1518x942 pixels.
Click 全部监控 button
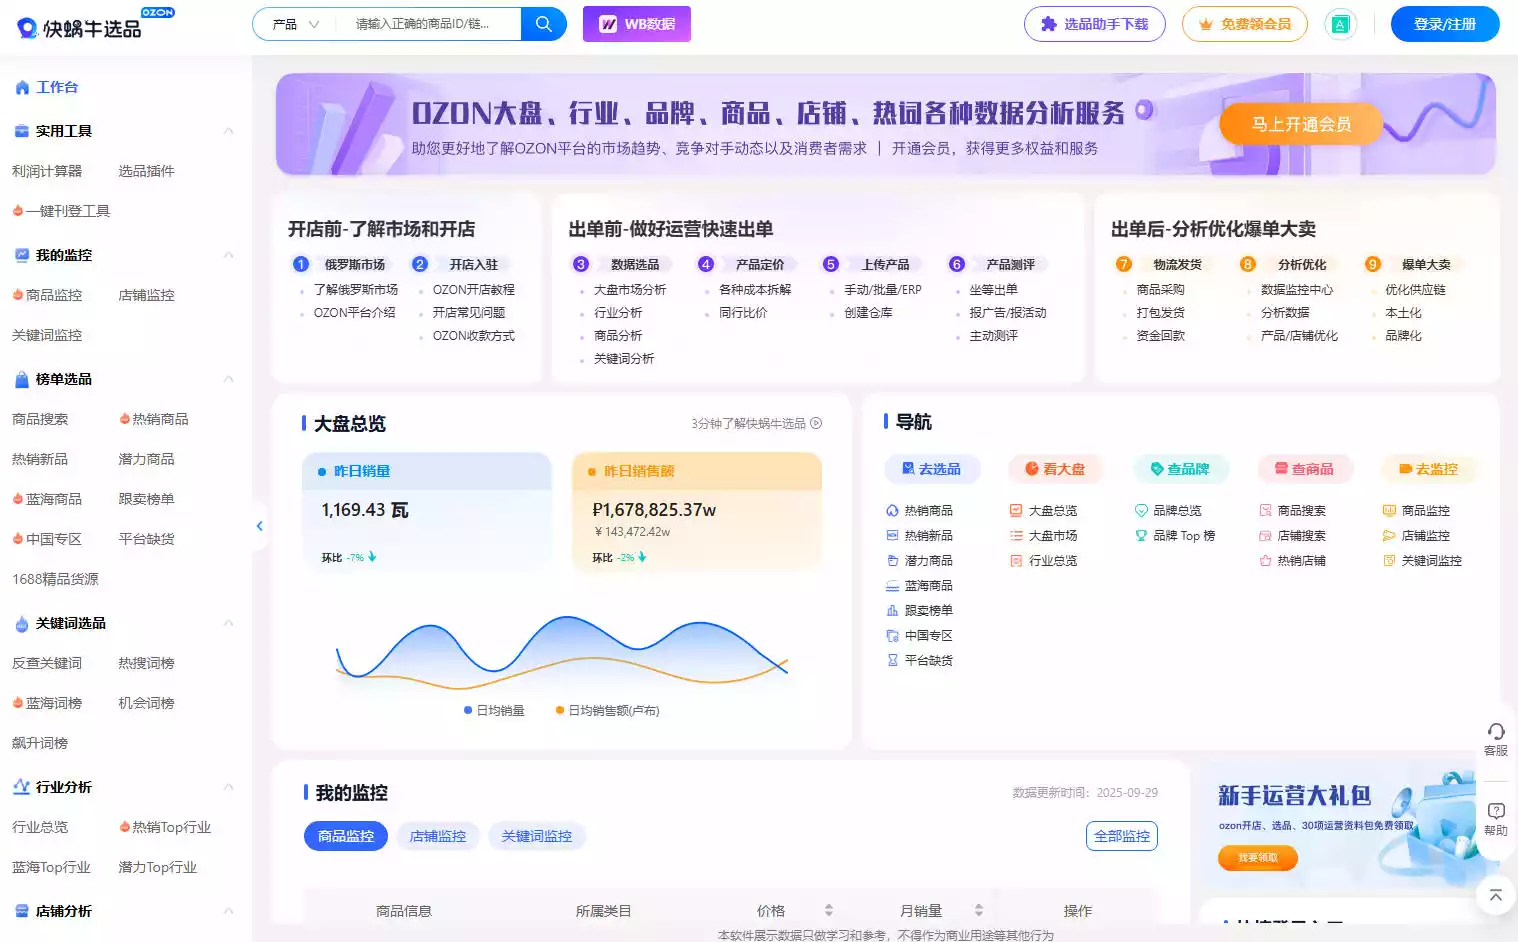click(1121, 836)
